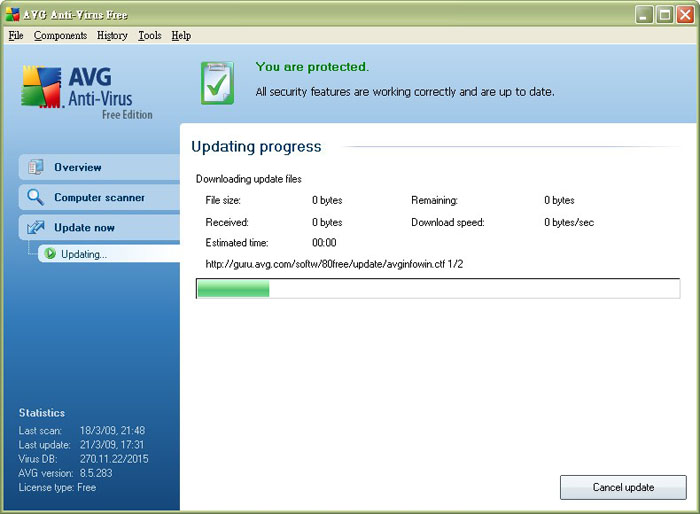Click the Update now icon in sidebar

click(x=36, y=227)
